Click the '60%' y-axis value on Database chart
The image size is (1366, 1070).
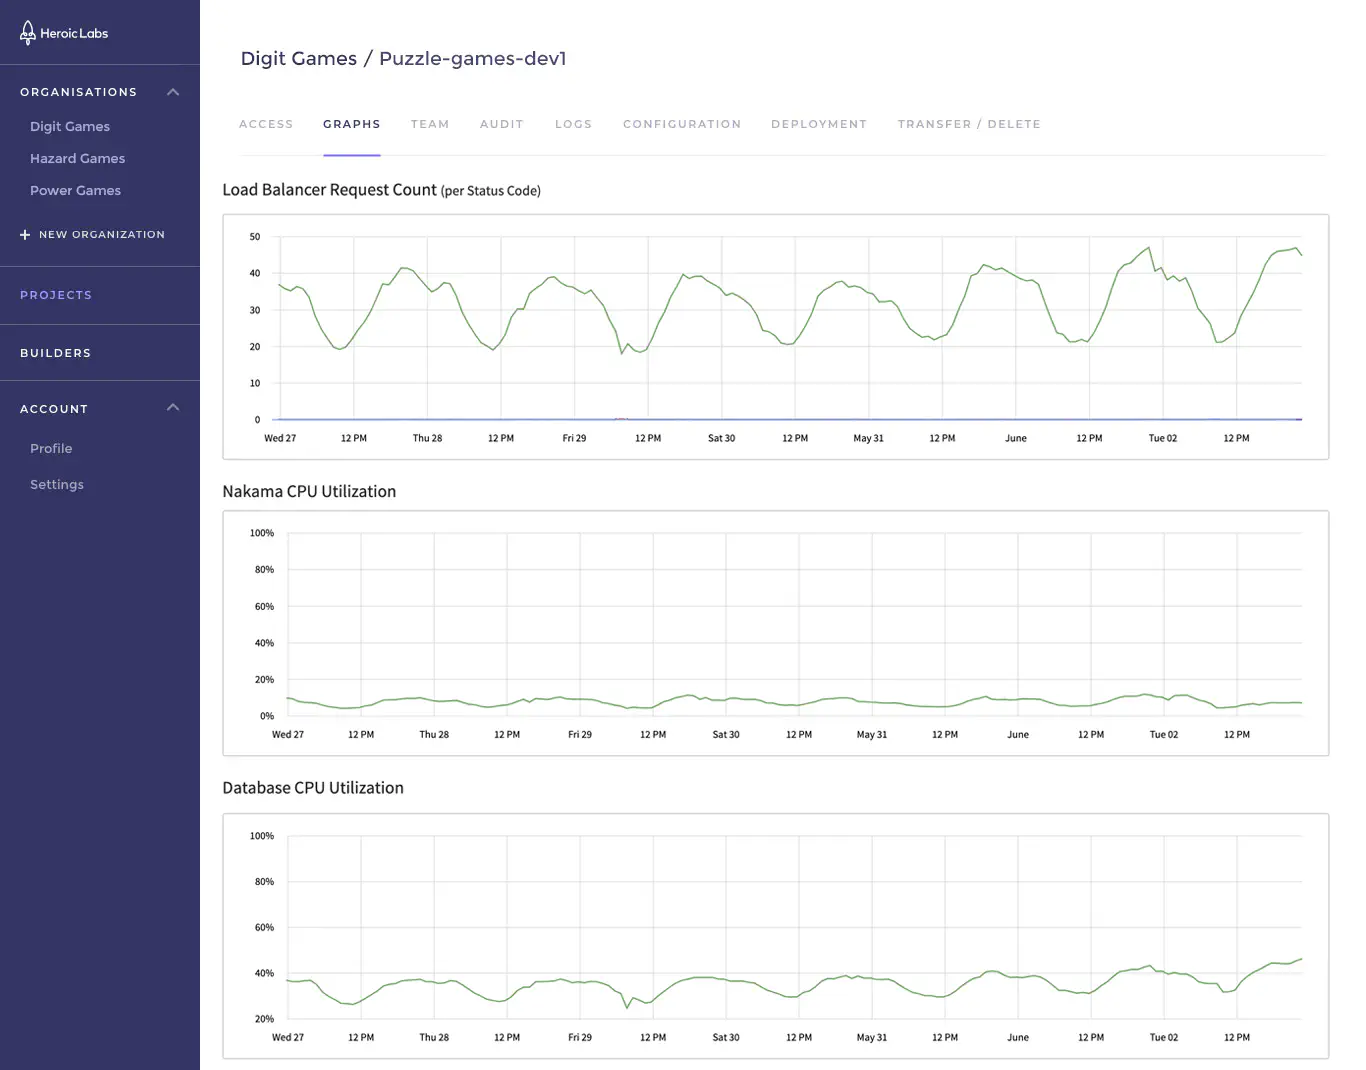[264, 927]
